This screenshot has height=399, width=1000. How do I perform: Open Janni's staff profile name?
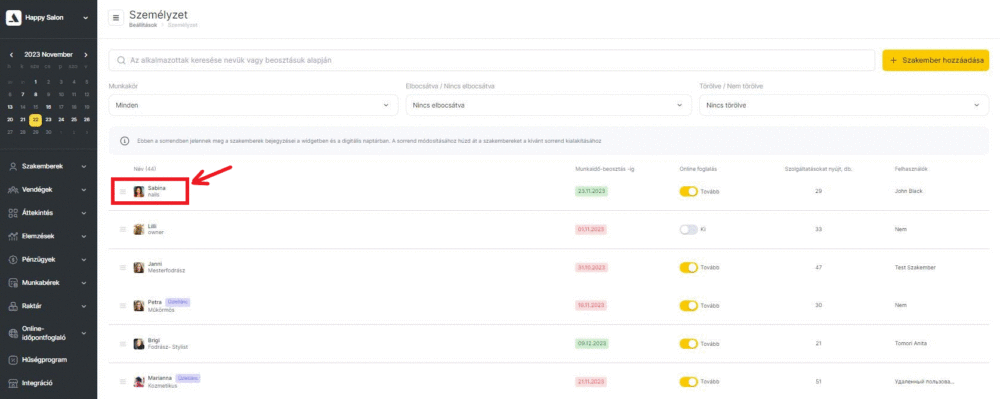click(155, 264)
